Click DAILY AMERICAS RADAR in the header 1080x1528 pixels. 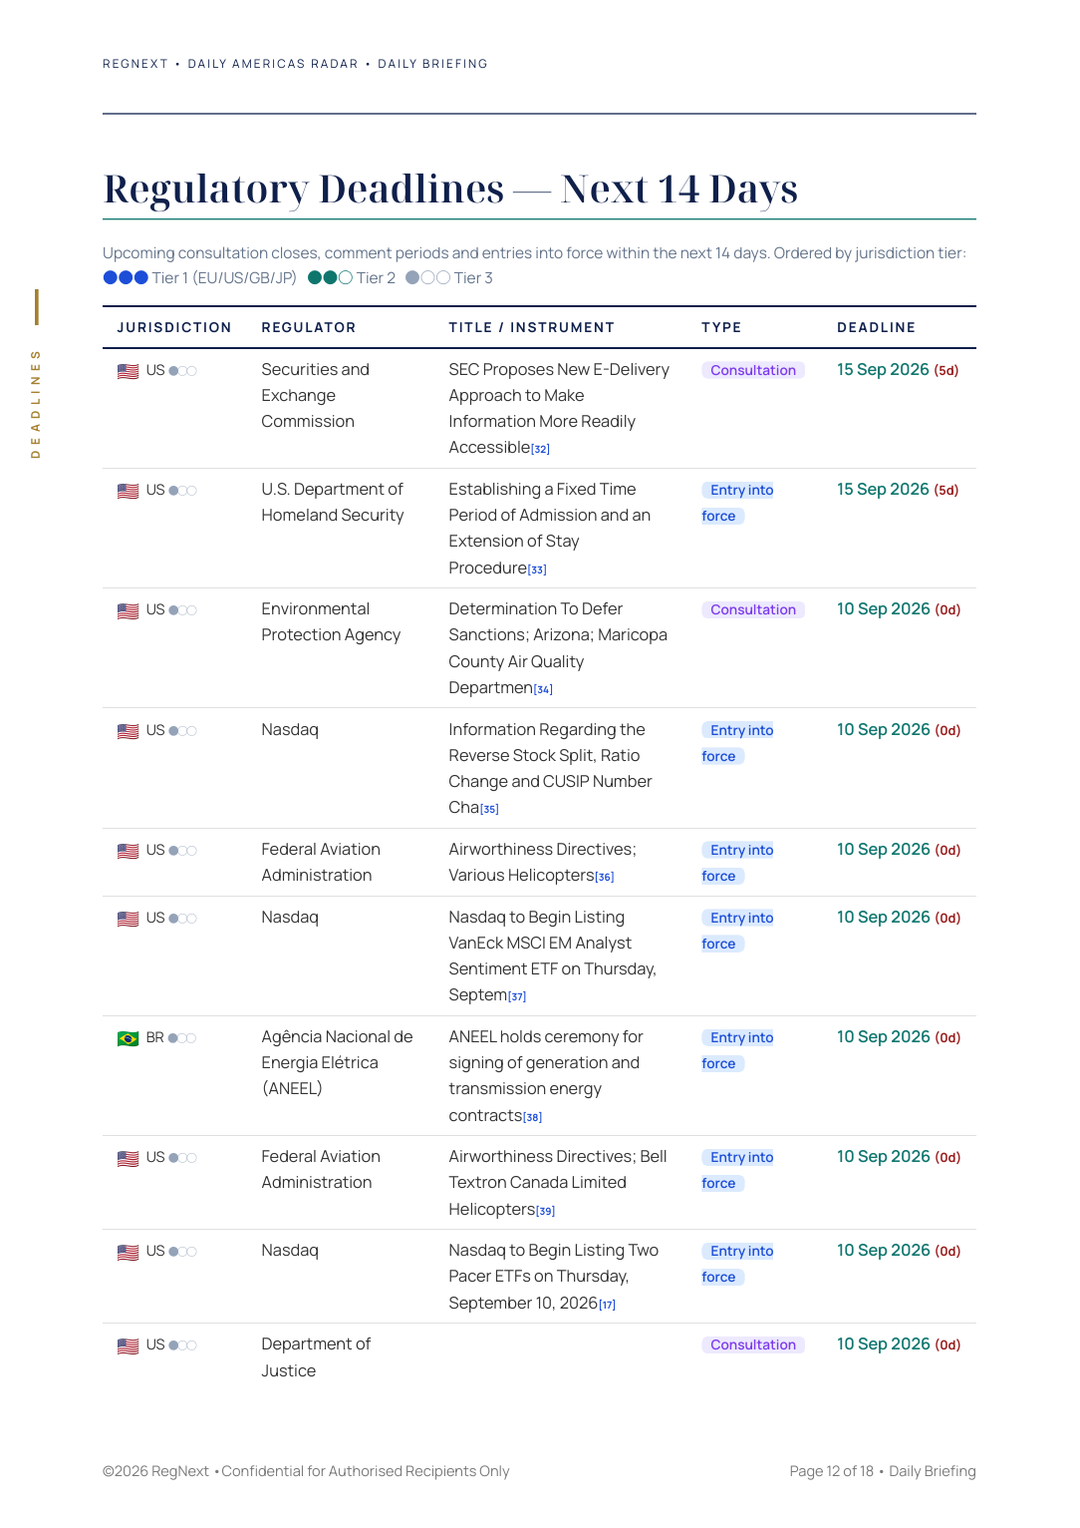(273, 64)
